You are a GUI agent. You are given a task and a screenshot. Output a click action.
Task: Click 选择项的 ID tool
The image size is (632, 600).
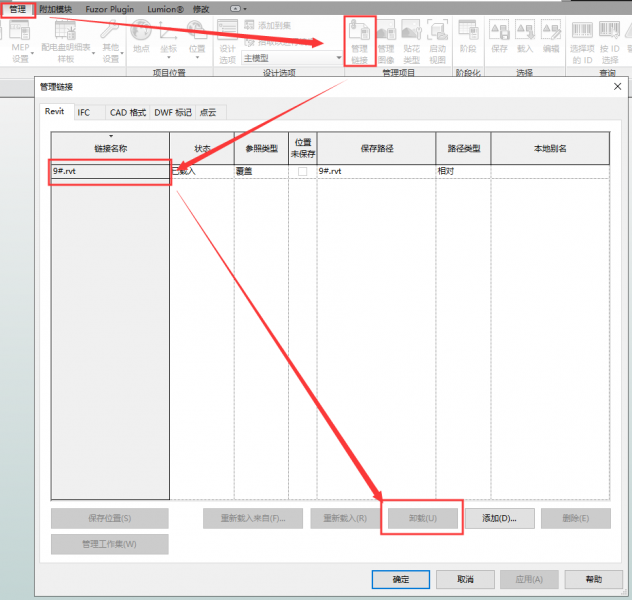[x=582, y=42]
